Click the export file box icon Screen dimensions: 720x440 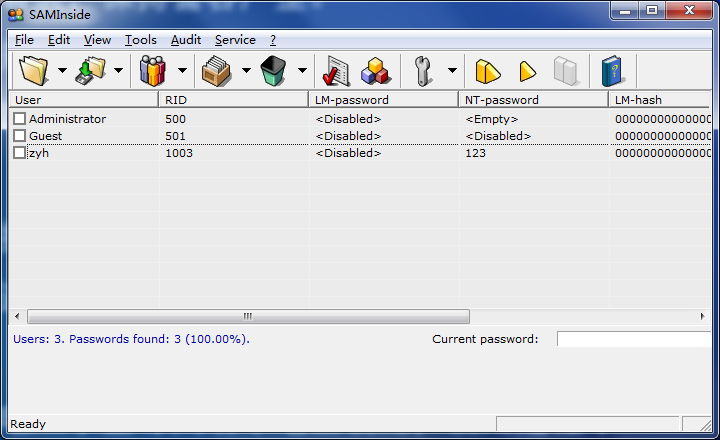(216, 70)
